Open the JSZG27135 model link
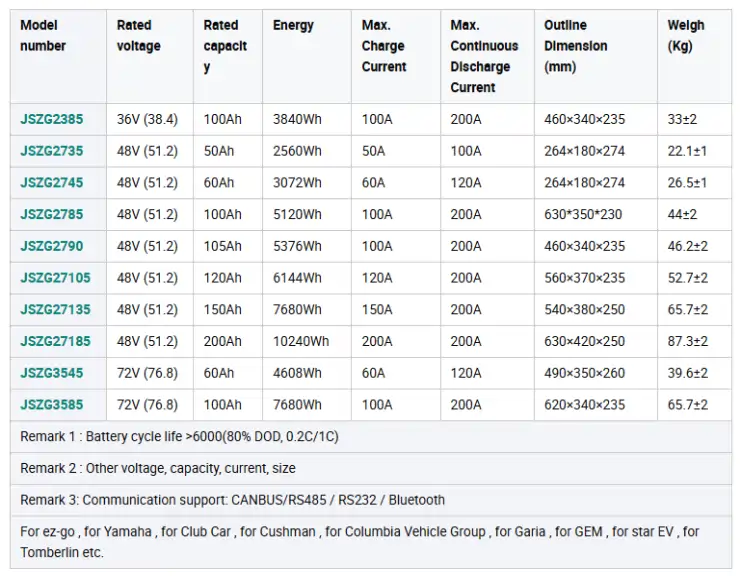This screenshot has width=741, height=576. [x=55, y=310]
